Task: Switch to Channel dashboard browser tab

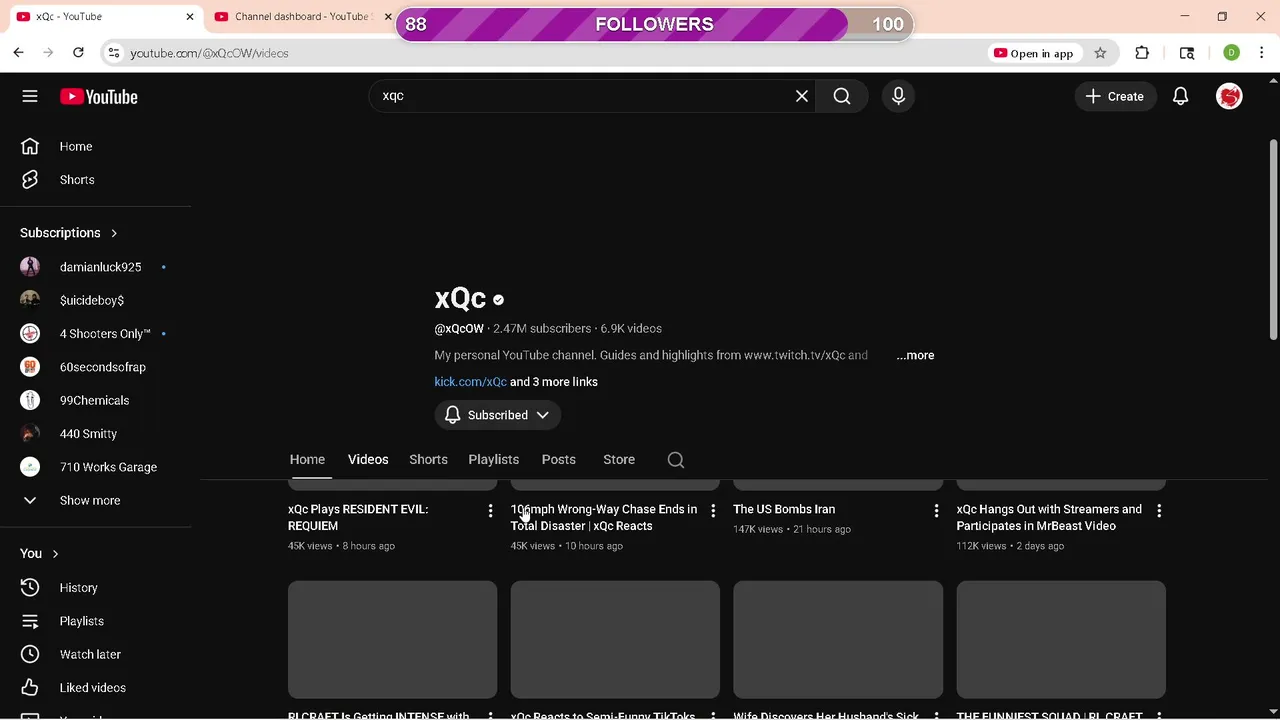Action: (x=300, y=16)
